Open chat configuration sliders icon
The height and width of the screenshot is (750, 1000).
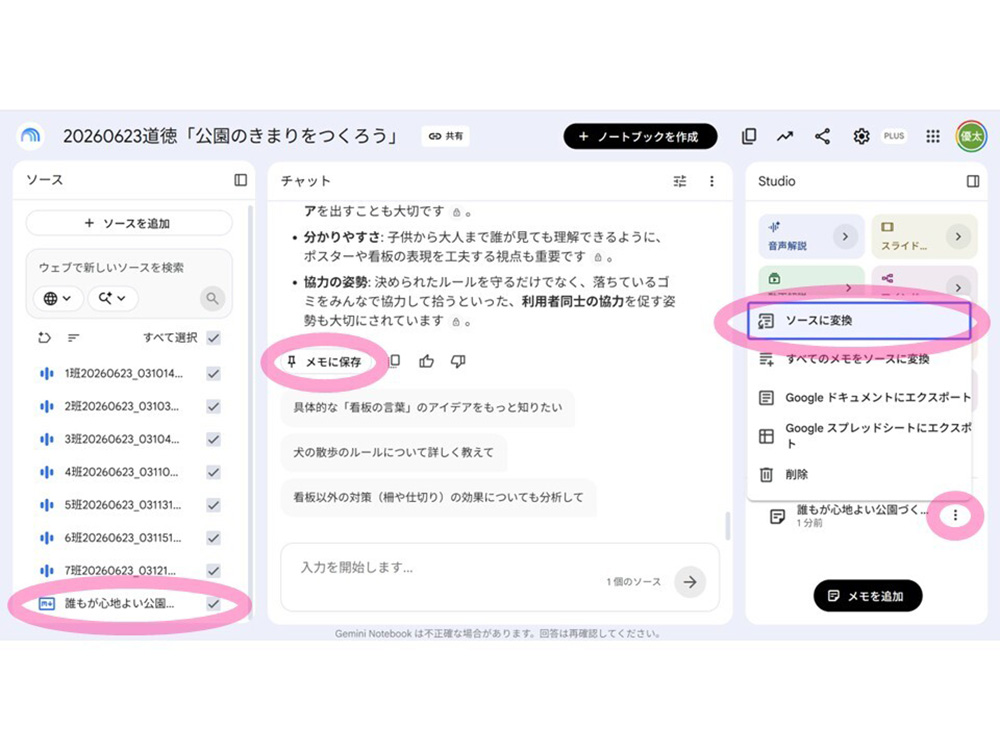pyautogui.click(x=680, y=181)
